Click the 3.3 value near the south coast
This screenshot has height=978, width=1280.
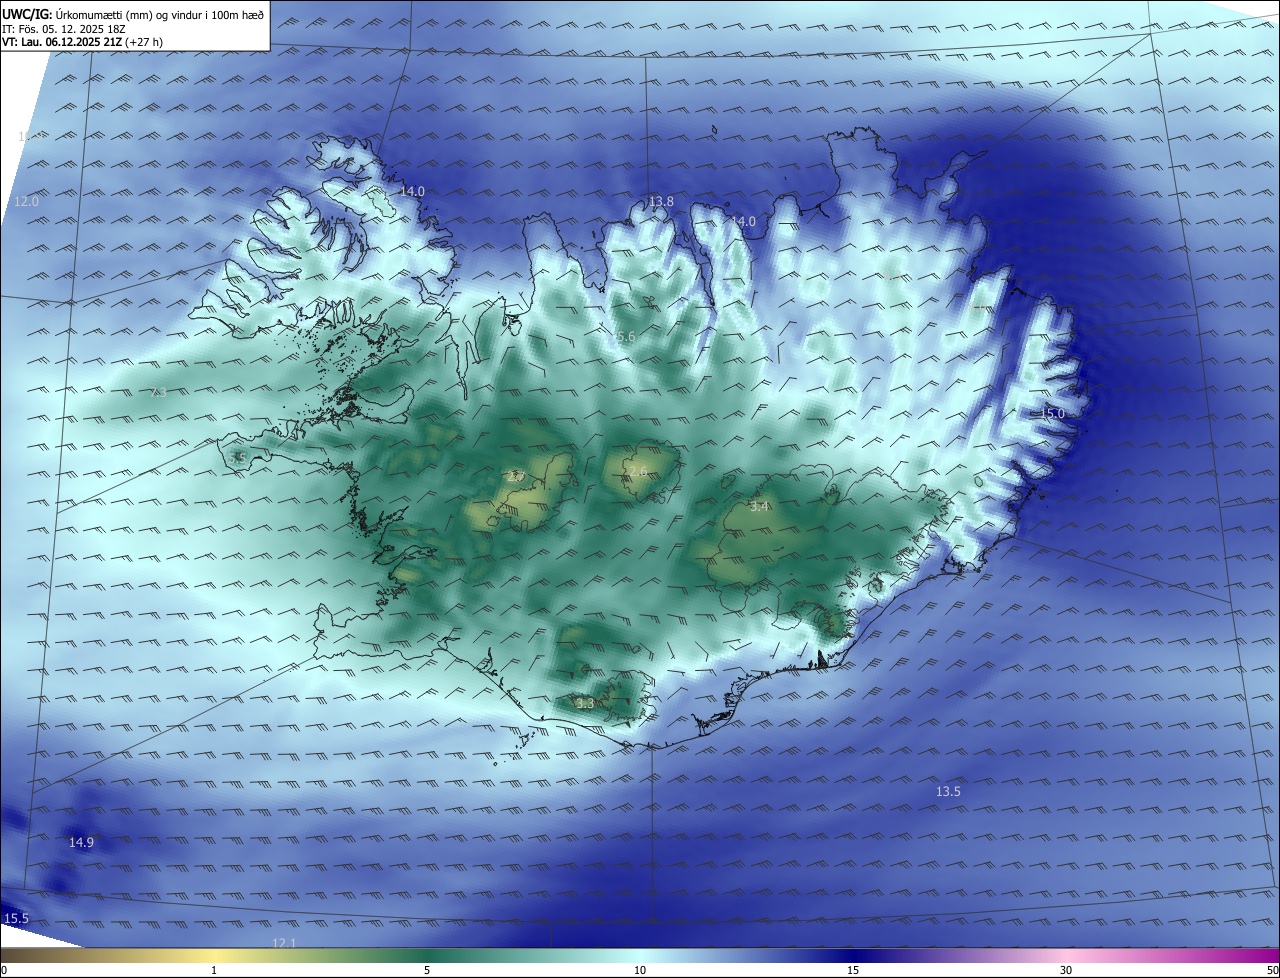(585, 703)
